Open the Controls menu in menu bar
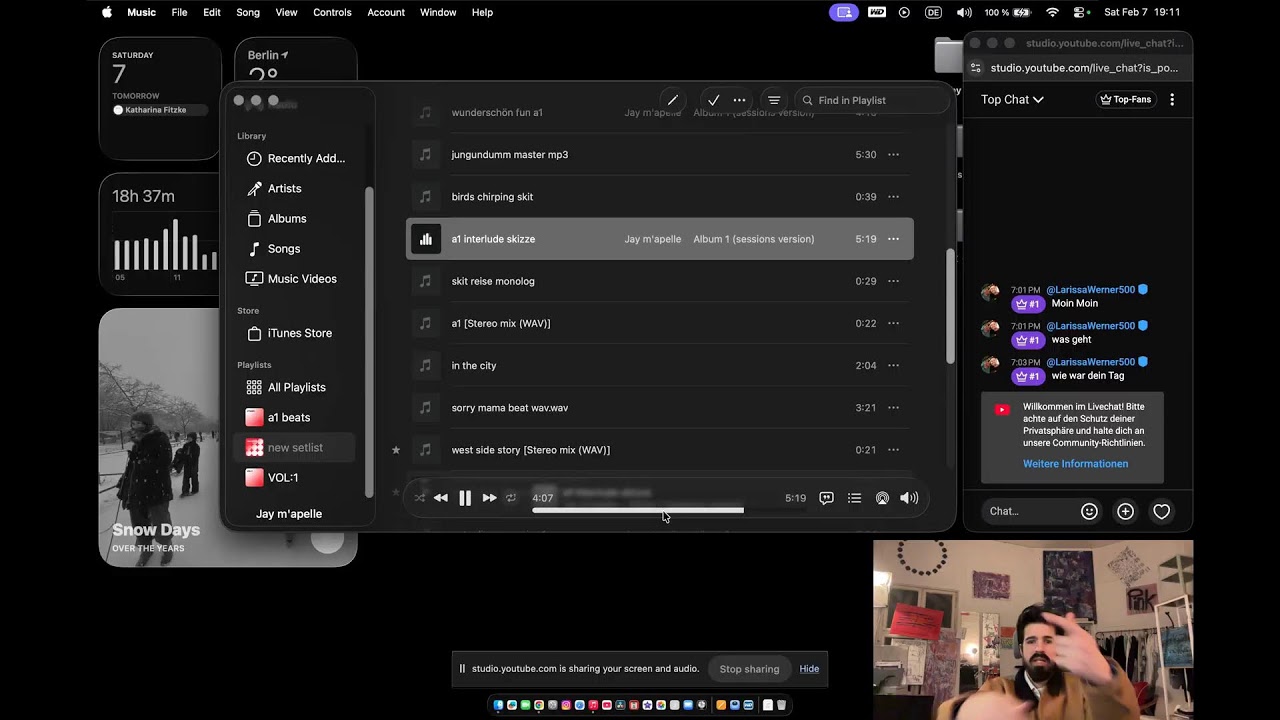Screen dimensions: 1280x720 click(332, 12)
